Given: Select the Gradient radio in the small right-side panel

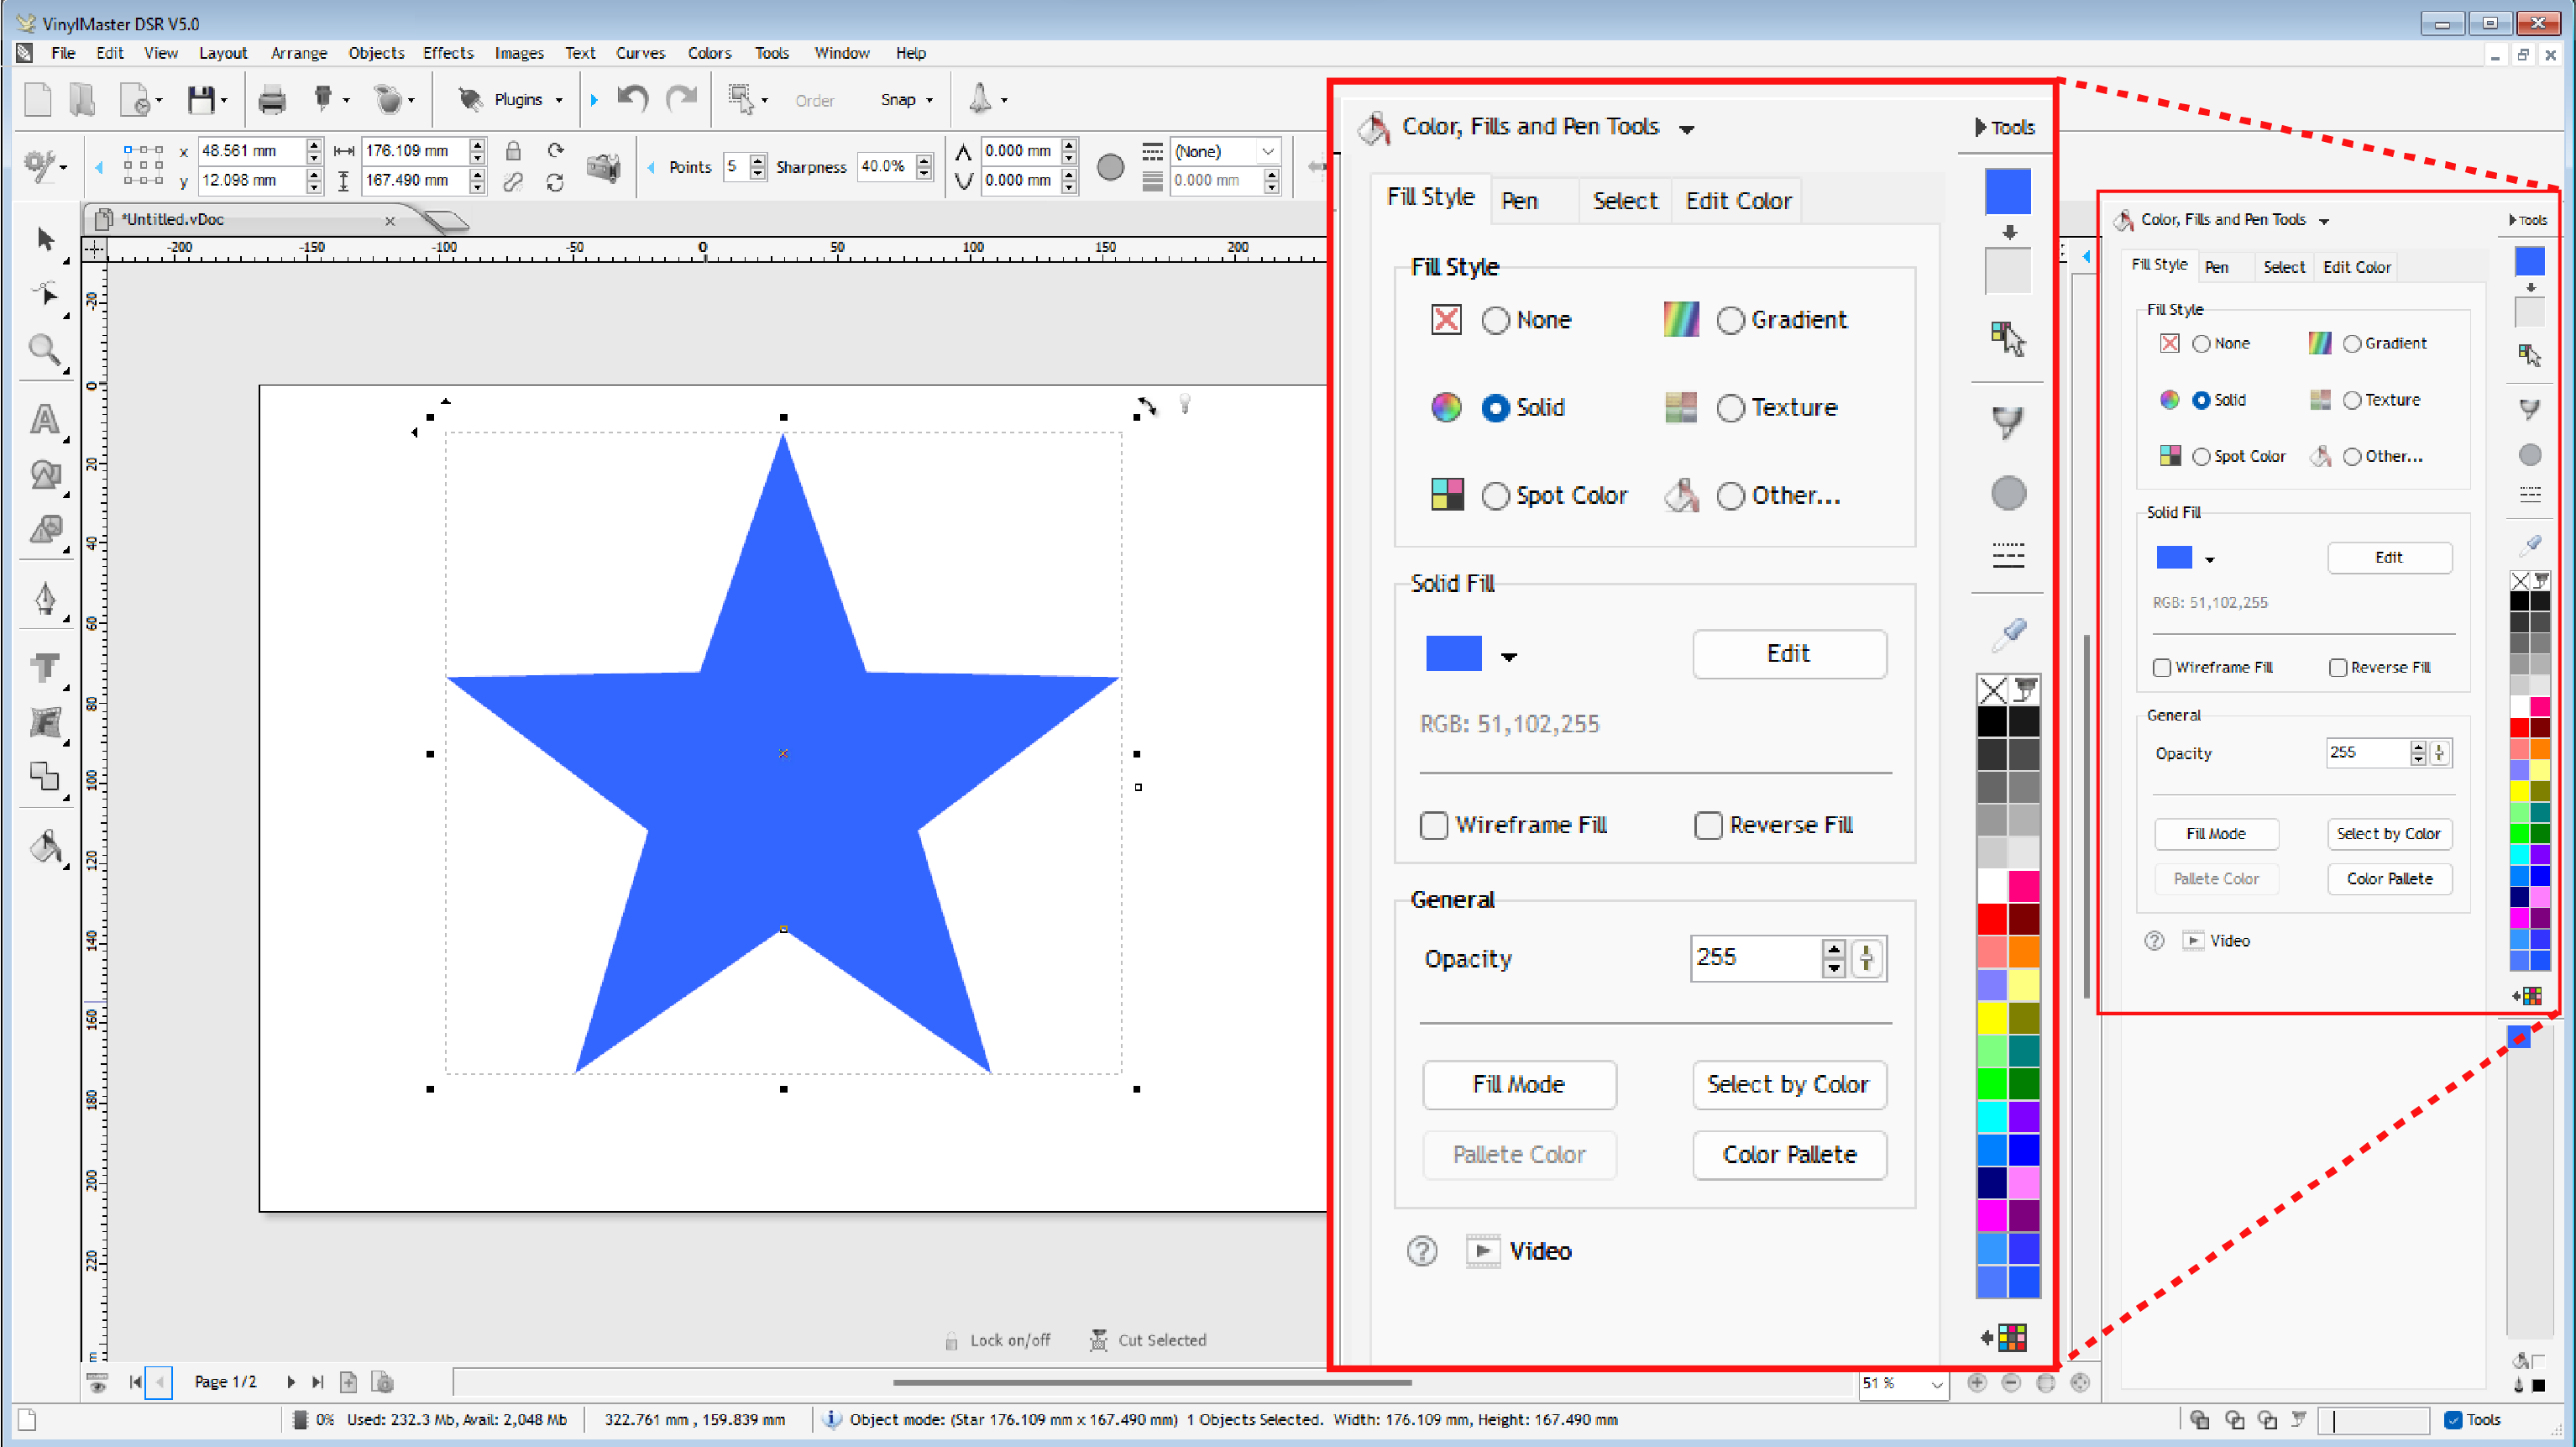Looking at the screenshot, I should click(x=2352, y=343).
